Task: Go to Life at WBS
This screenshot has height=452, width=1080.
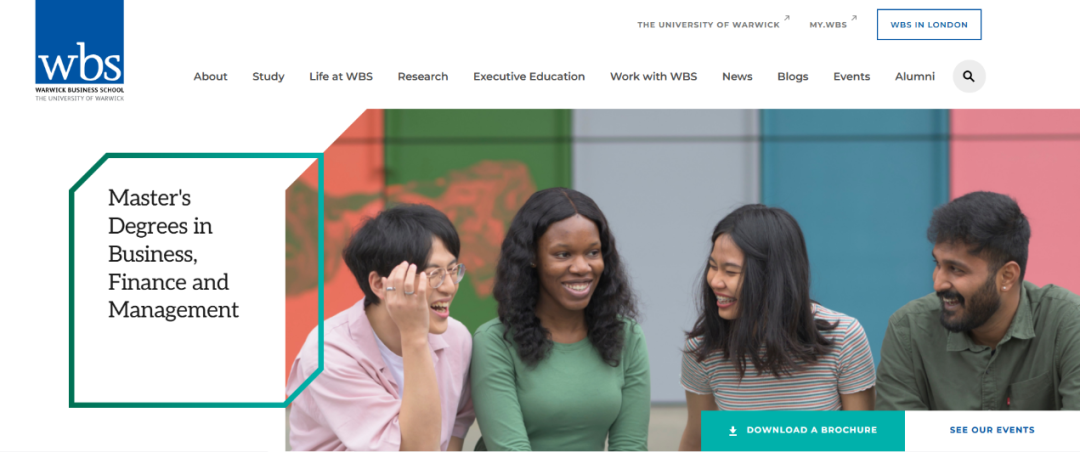Action: coord(341,76)
